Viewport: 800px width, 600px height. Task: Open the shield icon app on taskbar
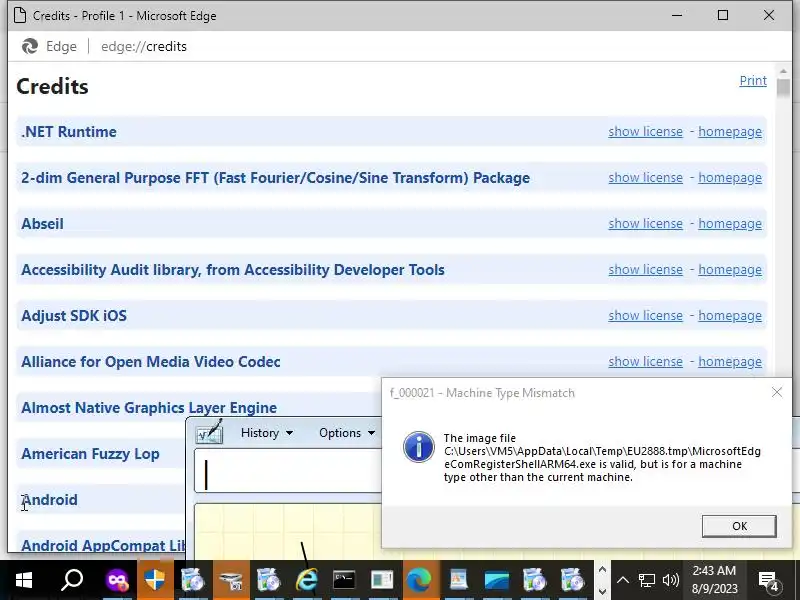155,580
